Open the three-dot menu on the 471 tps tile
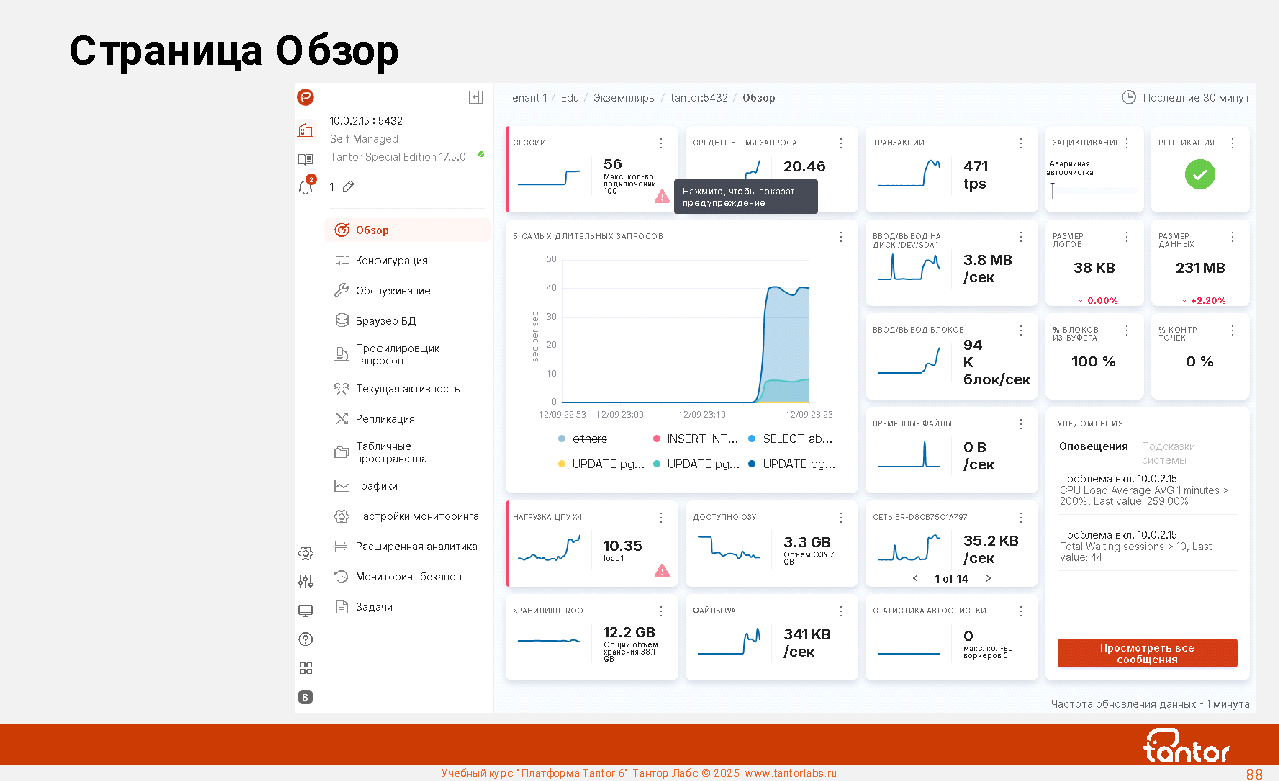The image size is (1279, 781). point(1021,143)
